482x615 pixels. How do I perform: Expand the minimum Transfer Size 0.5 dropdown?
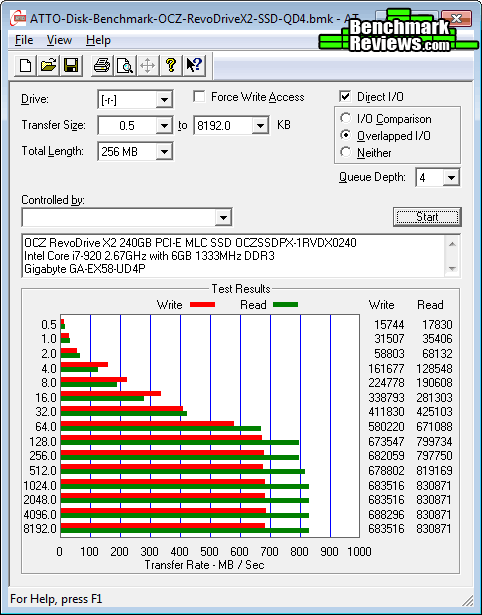coord(165,126)
